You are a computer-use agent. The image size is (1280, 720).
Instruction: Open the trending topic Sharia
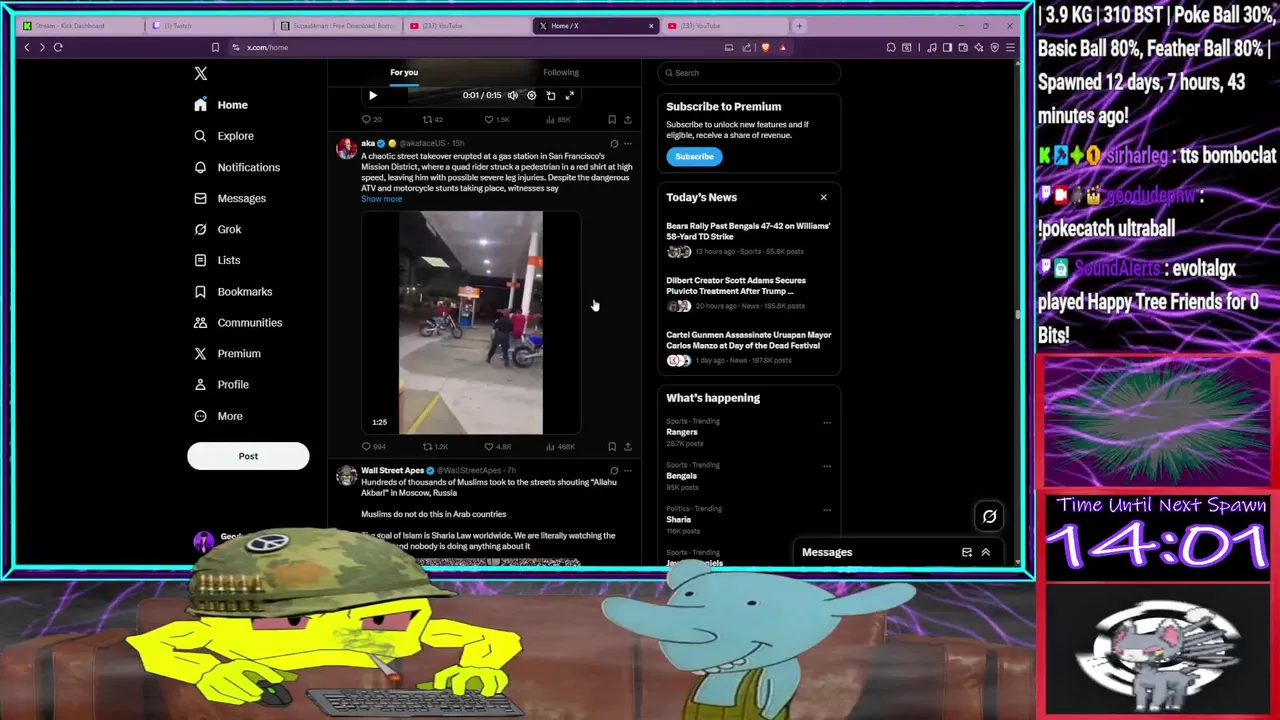click(x=679, y=519)
